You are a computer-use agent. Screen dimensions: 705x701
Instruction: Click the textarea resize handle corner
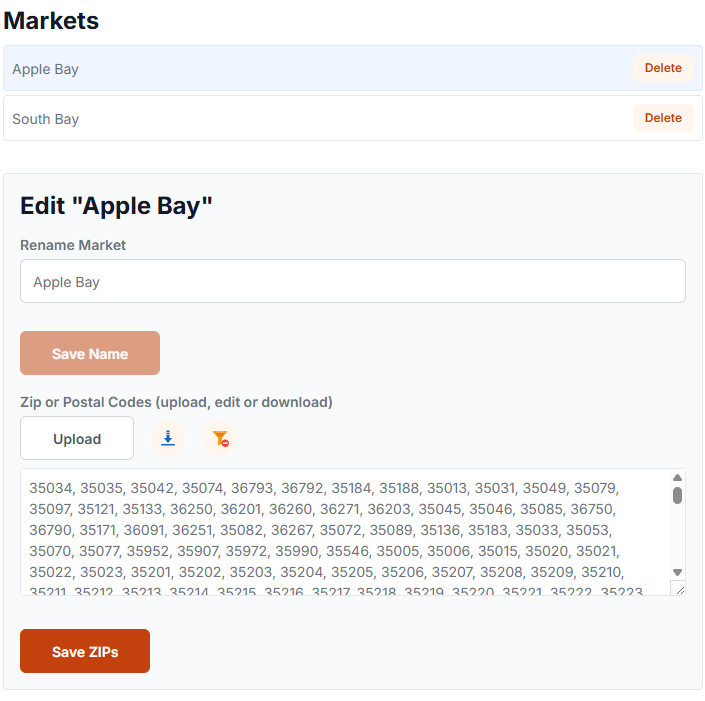[x=678, y=589]
